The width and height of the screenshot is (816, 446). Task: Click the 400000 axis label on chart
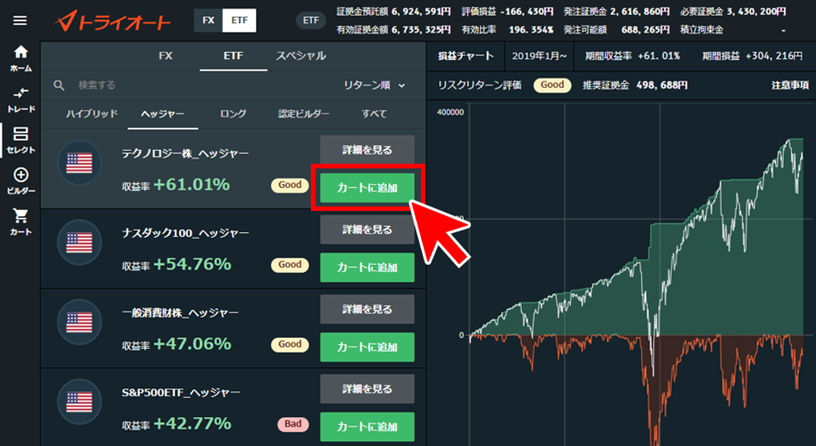[x=450, y=112]
